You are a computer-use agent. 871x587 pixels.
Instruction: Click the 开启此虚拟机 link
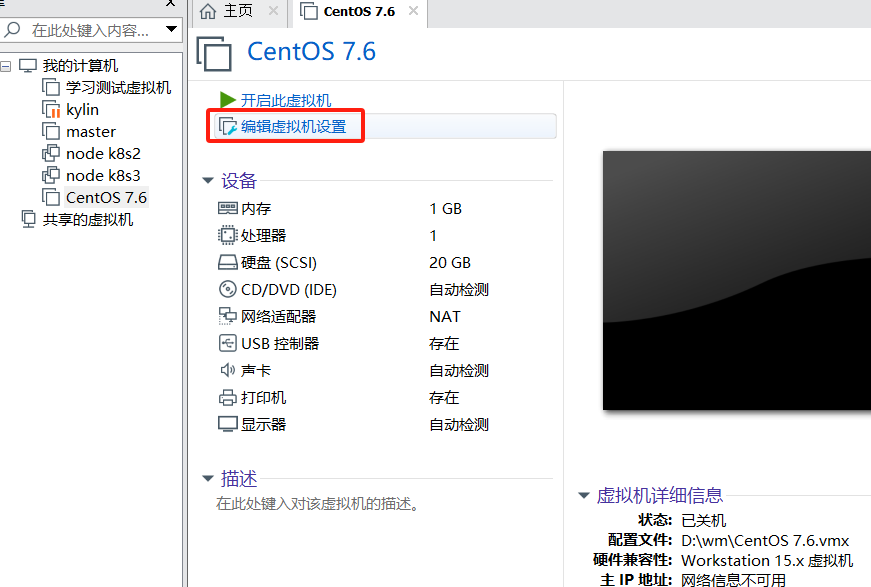pyautogui.click(x=286, y=101)
